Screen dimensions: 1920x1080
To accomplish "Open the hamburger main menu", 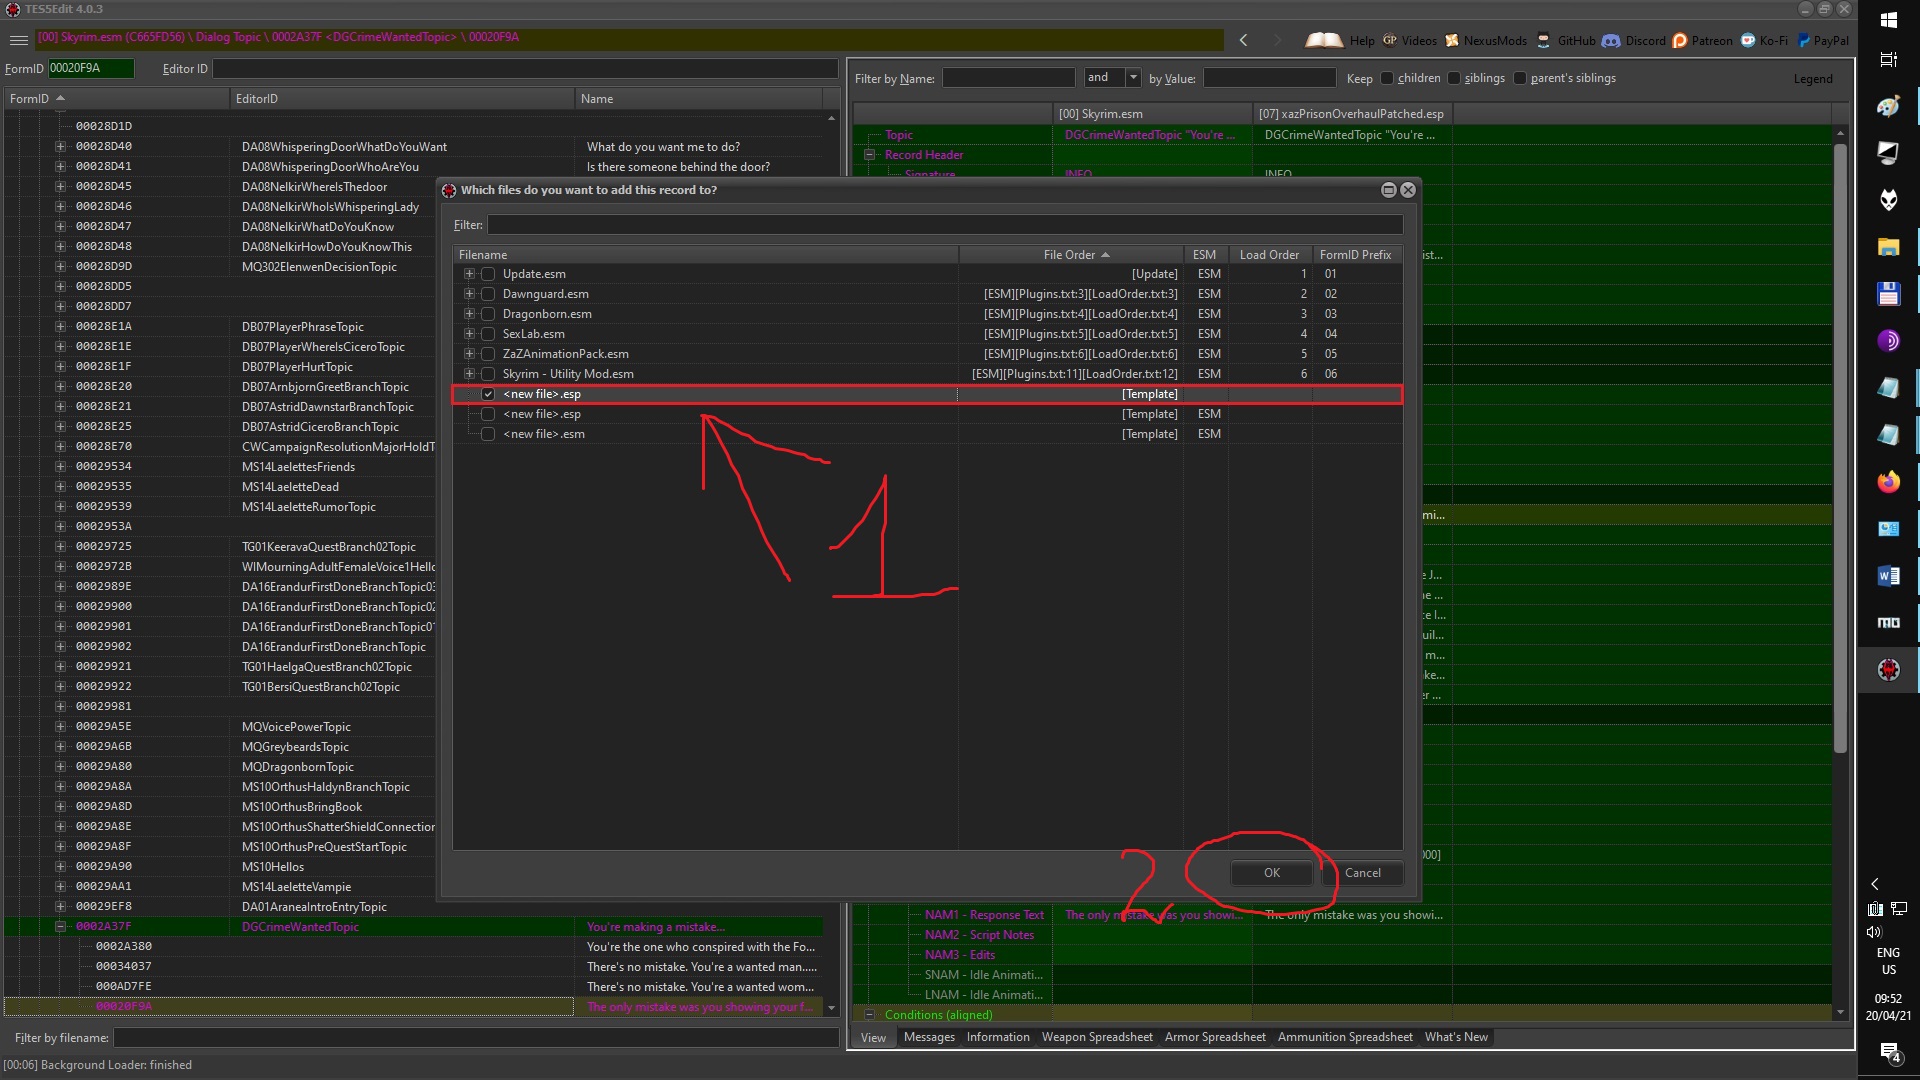I will (x=18, y=40).
